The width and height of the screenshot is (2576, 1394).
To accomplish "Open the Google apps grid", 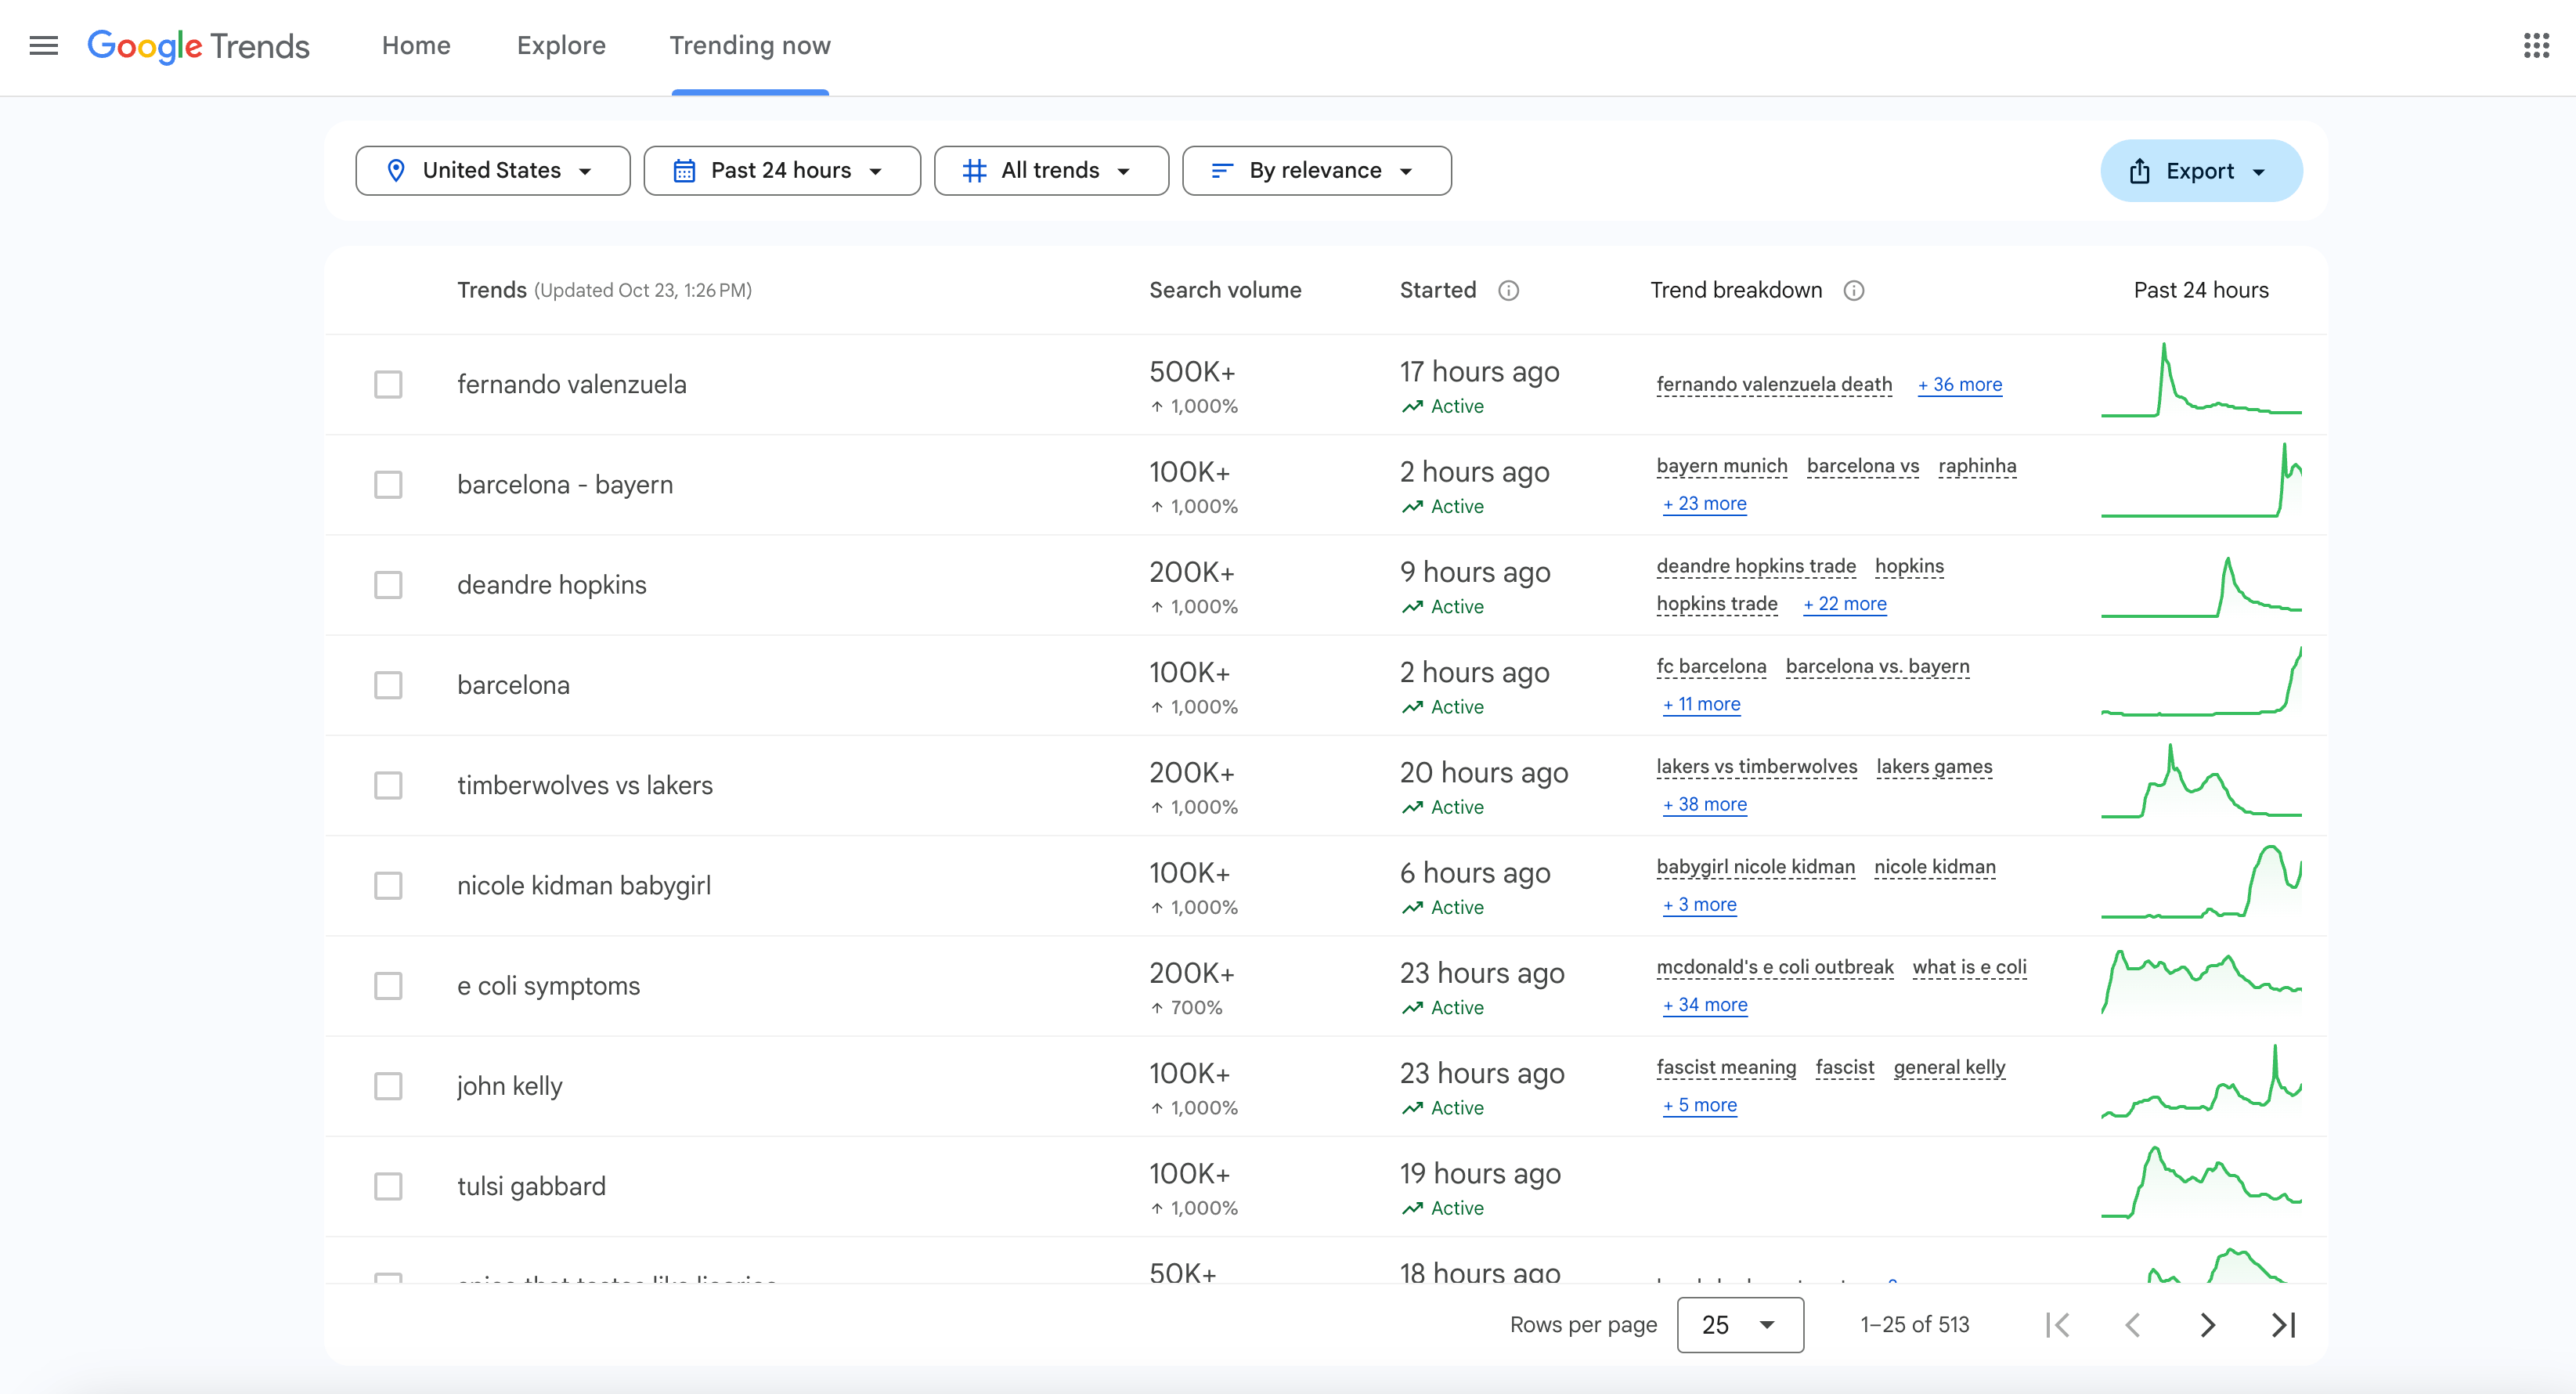I will (2536, 45).
